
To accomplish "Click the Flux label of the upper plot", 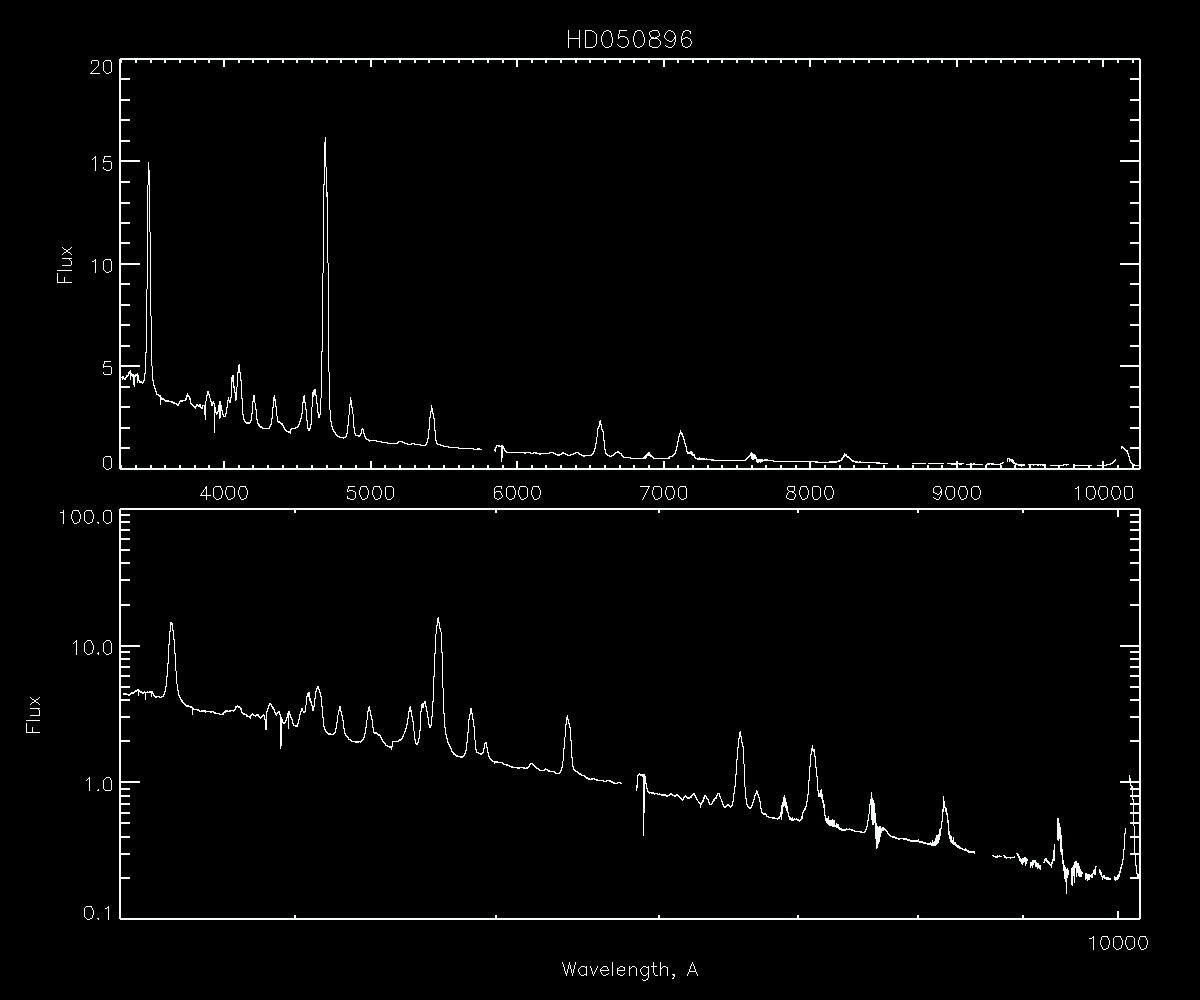I will [66, 263].
